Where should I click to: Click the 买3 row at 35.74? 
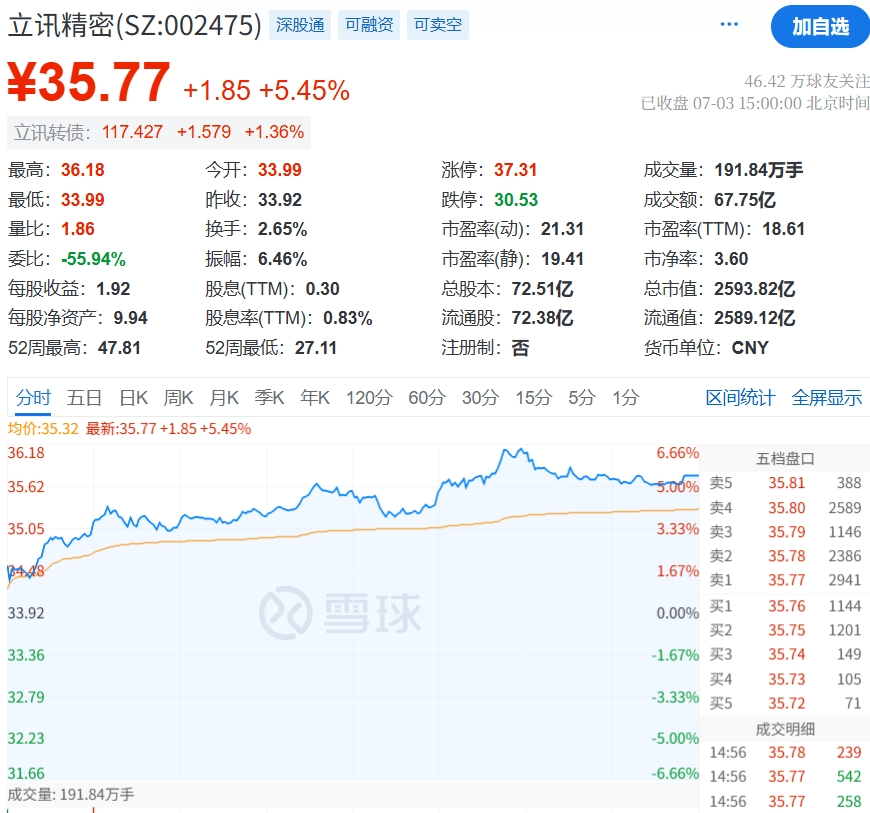(x=785, y=655)
